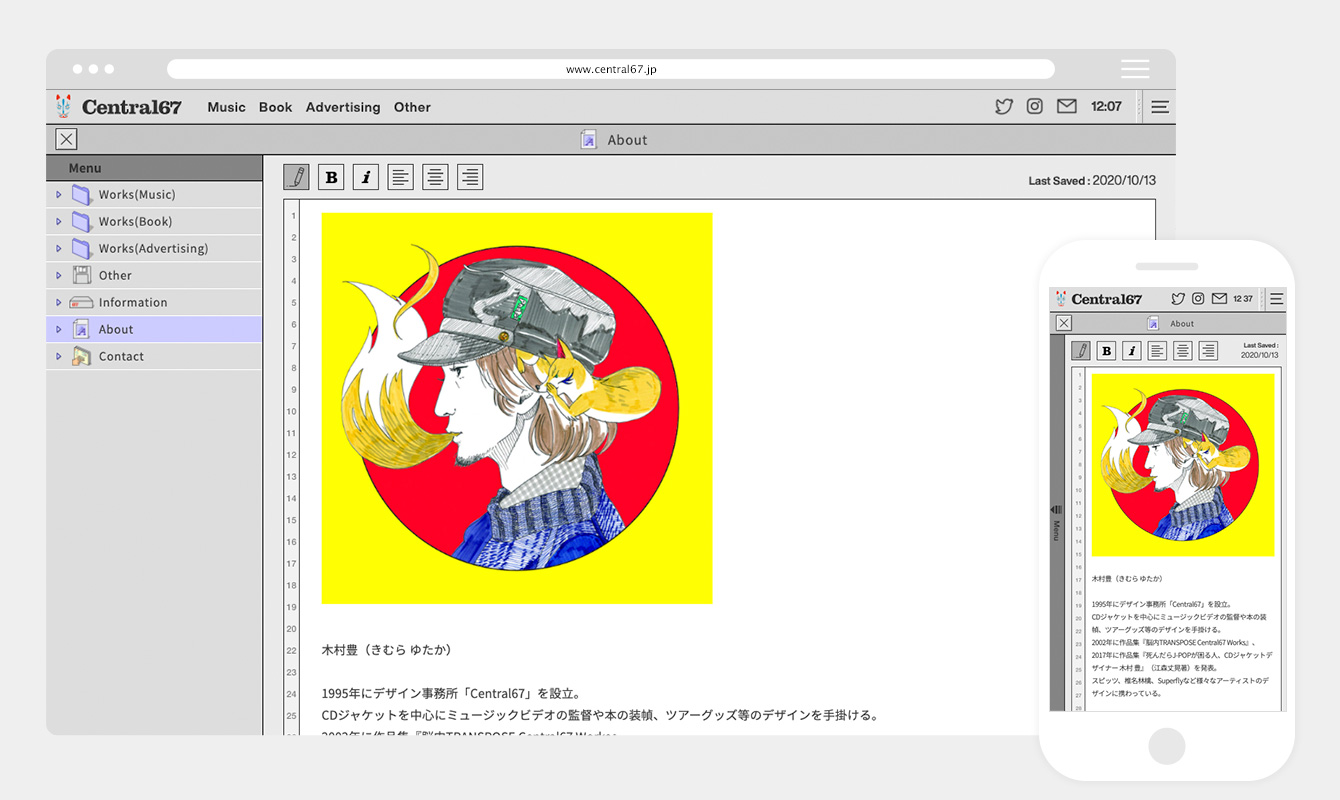Tap the Instagram icon in the phone header
Screen dimensions: 1340x800
1198,299
